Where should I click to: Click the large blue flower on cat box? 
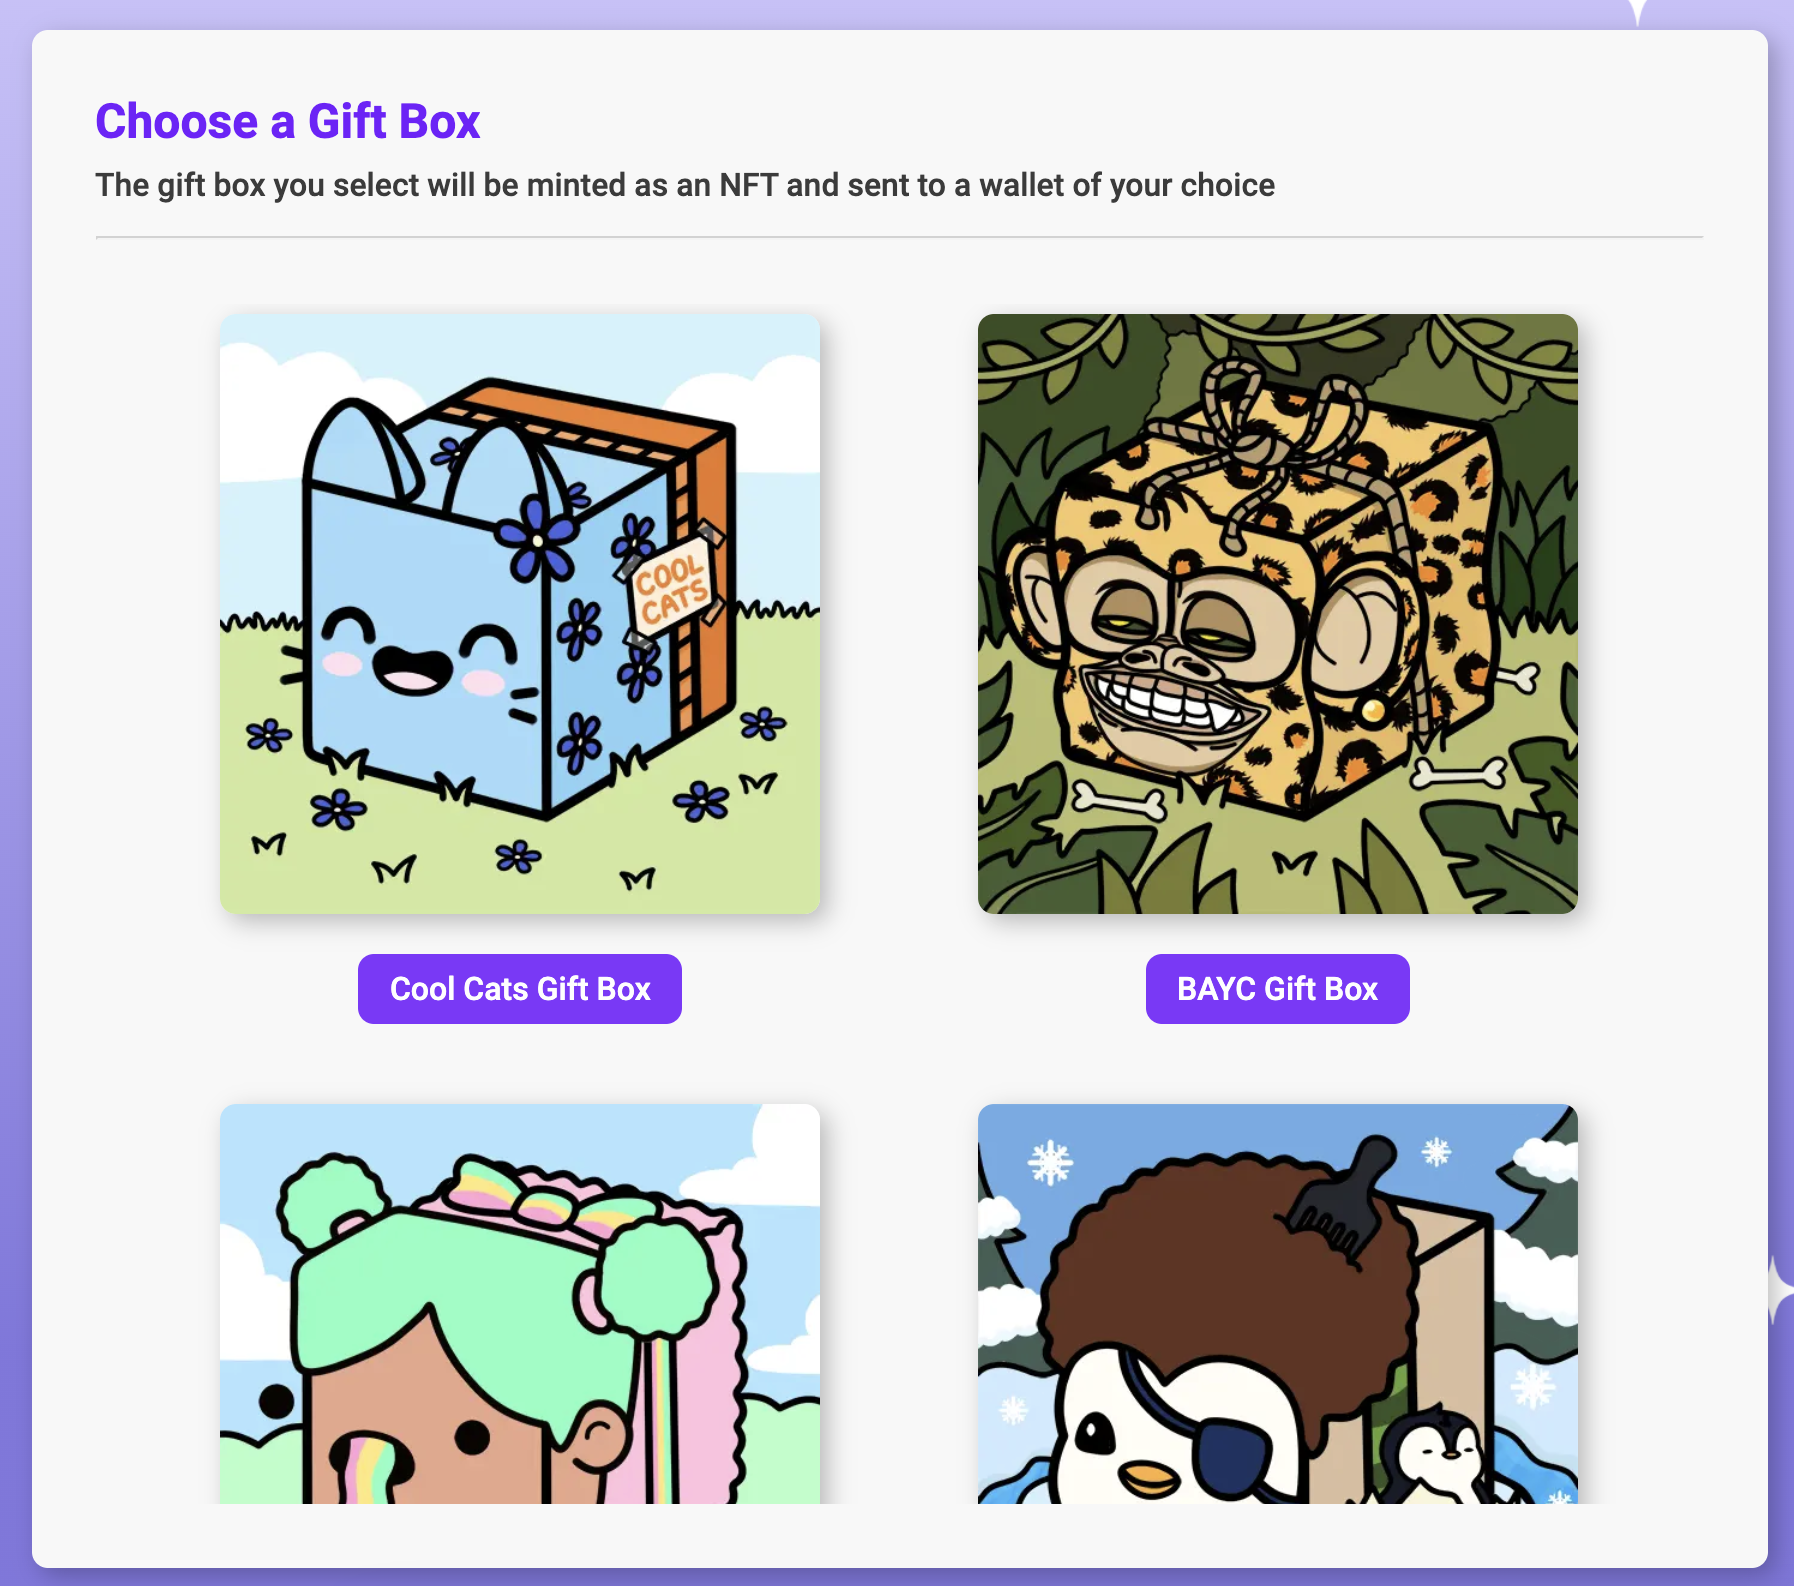click(540, 541)
